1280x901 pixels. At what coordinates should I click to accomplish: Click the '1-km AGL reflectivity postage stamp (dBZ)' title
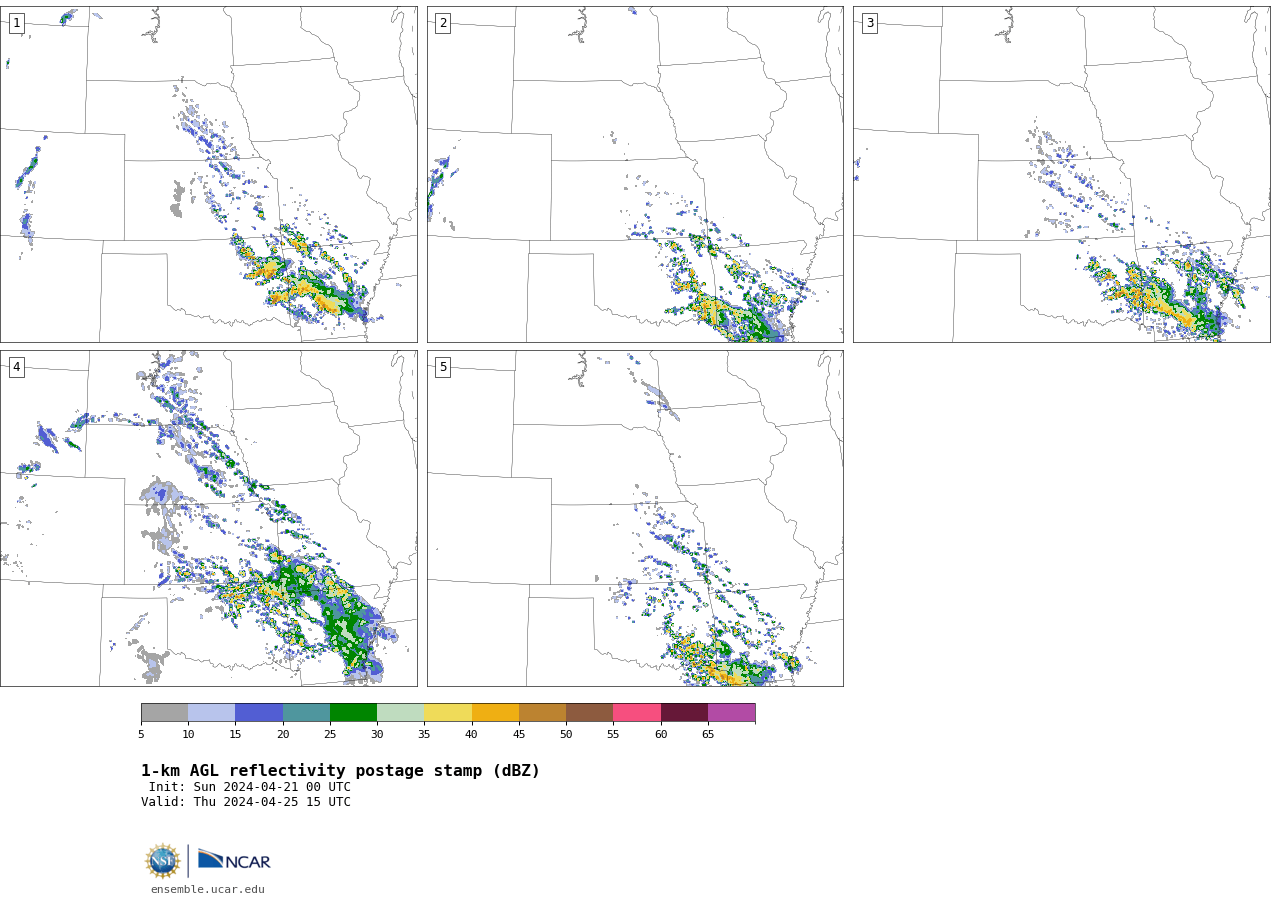point(340,771)
